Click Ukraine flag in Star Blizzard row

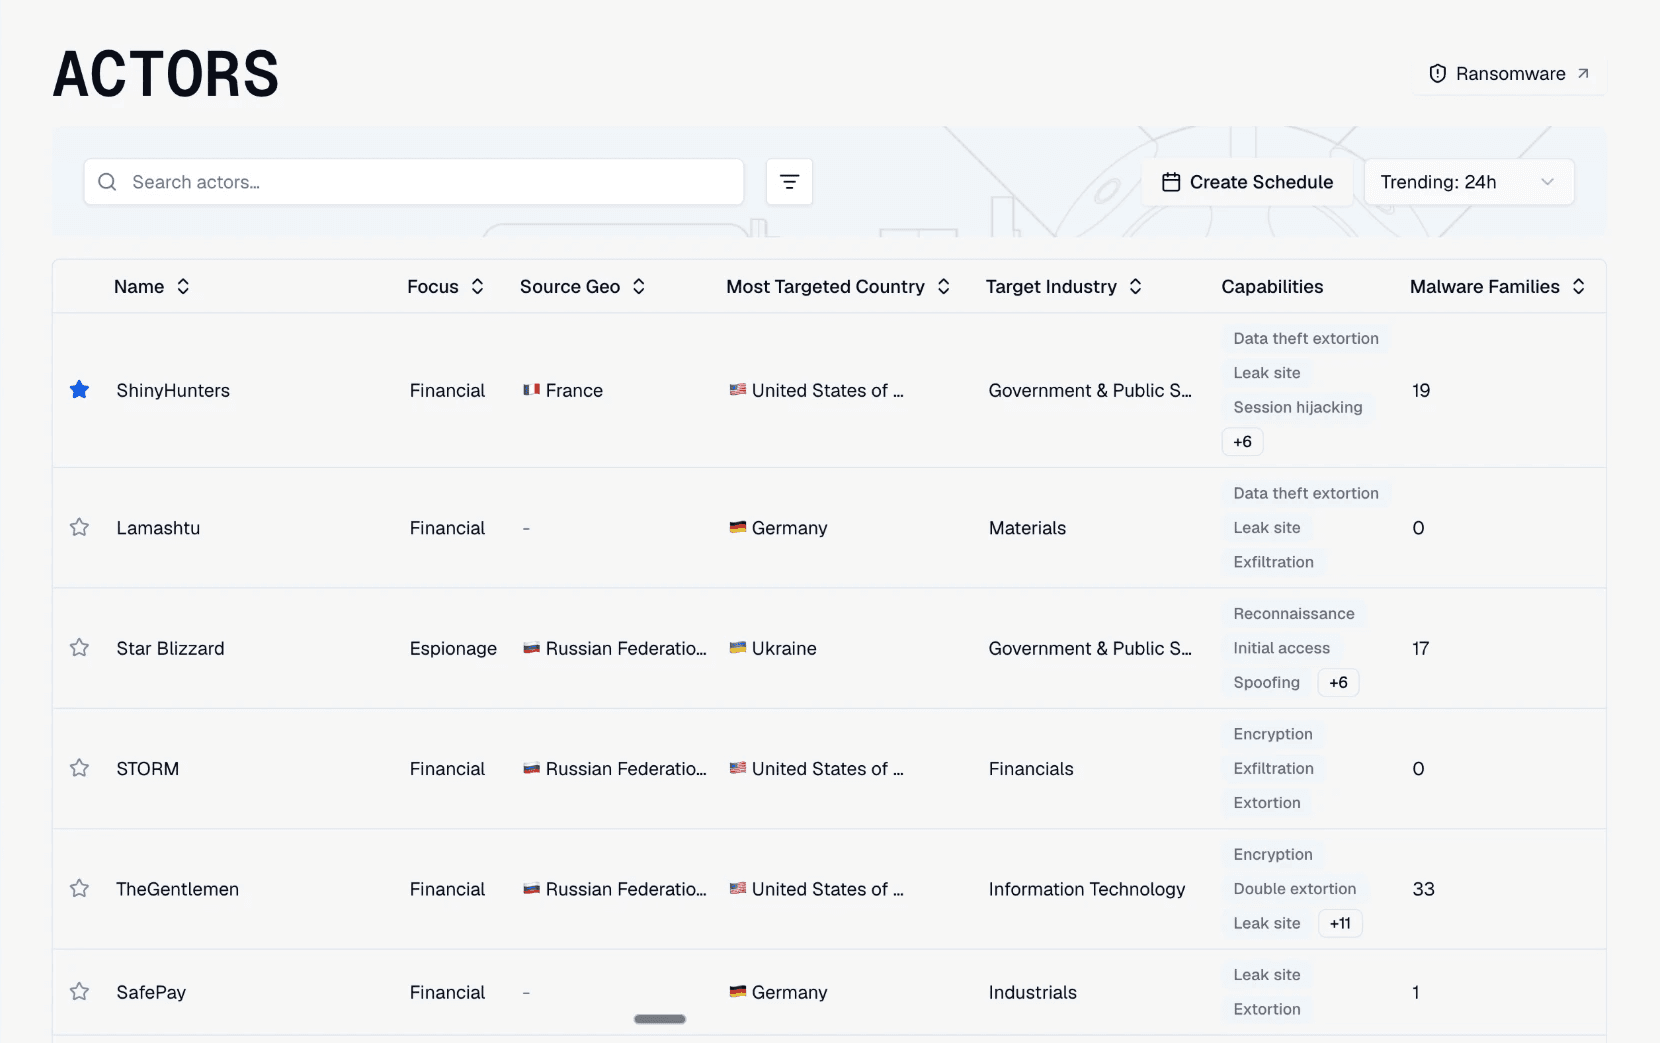point(738,648)
